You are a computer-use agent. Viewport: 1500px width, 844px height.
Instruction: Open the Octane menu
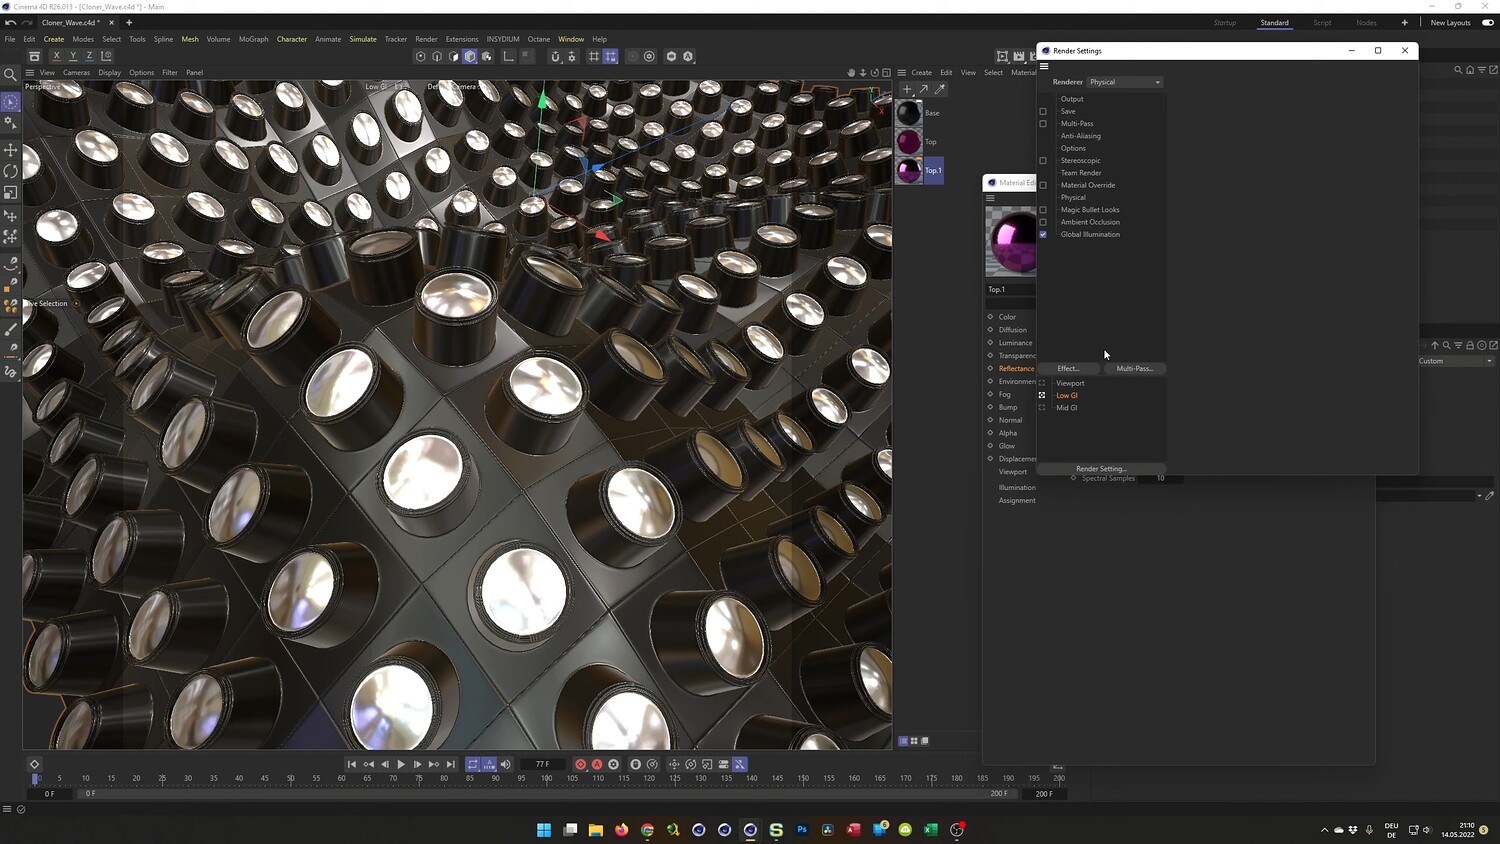(539, 39)
